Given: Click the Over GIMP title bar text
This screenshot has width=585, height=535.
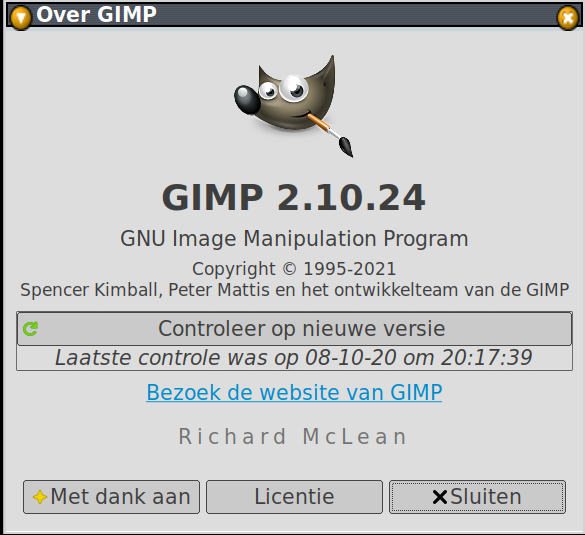Looking at the screenshot, I should [x=96, y=15].
